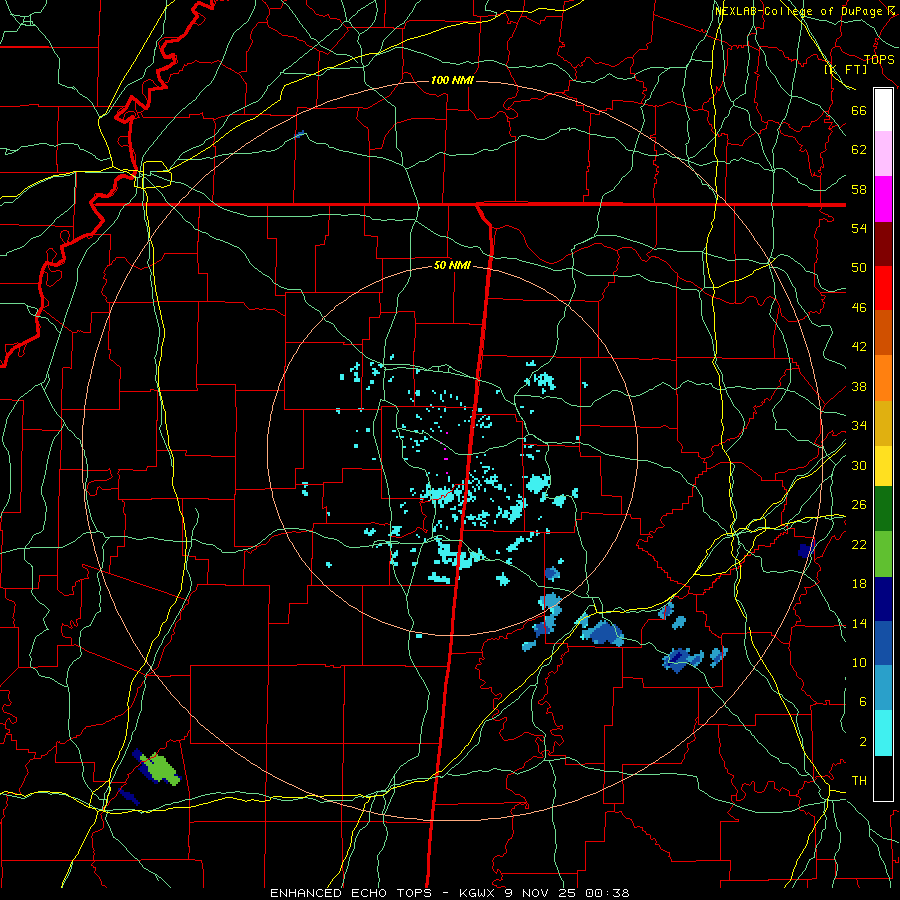Click the dark orange swatch near 42
900x900 pixels.
coord(883,333)
